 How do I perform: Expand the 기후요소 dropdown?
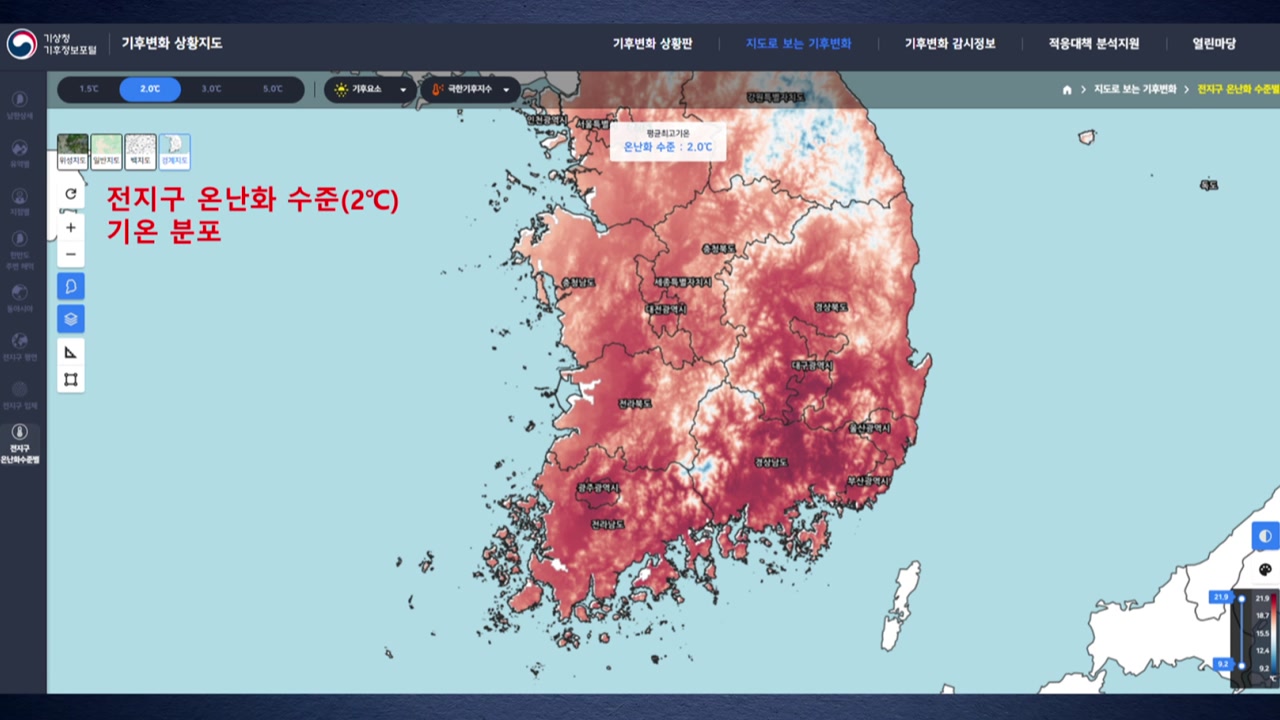(x=371, y=90)
